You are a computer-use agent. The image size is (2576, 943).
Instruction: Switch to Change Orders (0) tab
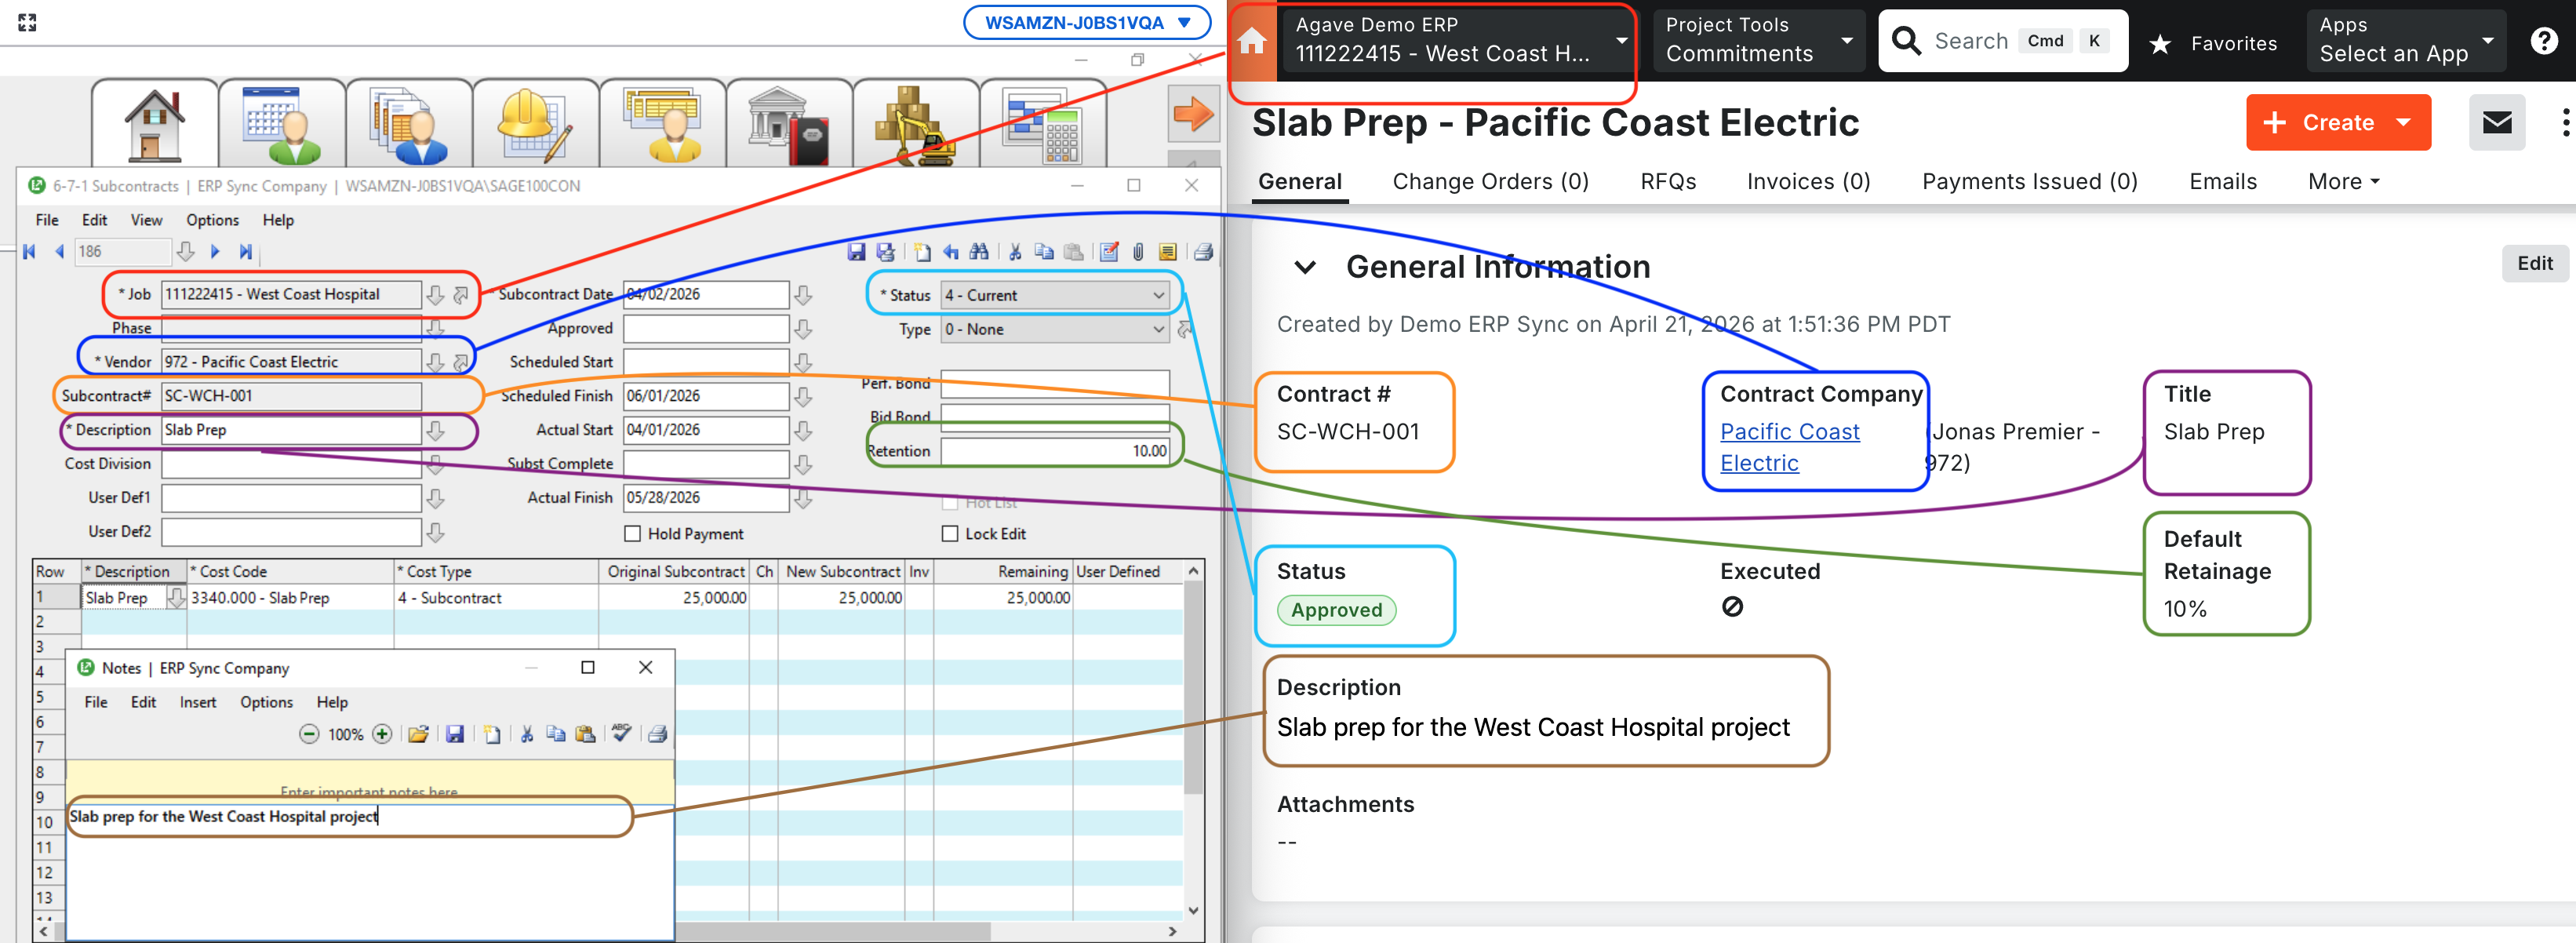(1490, 181)
